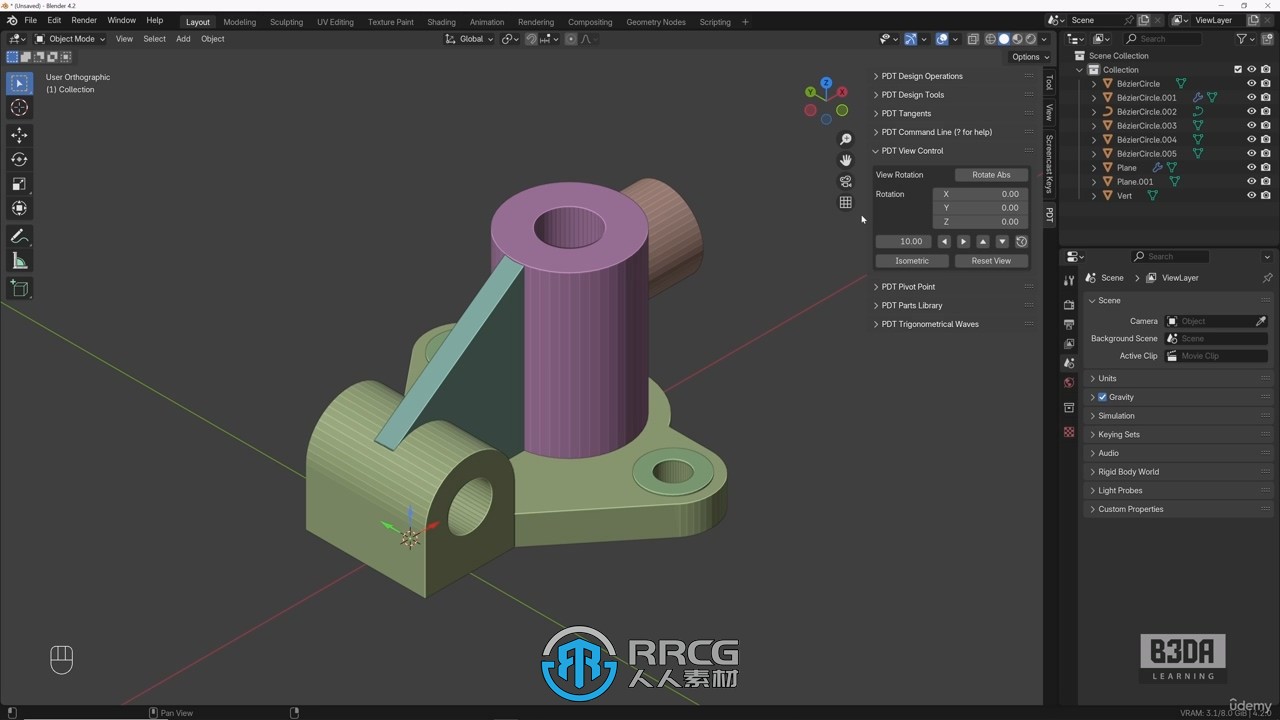Open the Output properties tab
The width and height of the screenshot is (1280, 720).
pyautogui.click(x=1069, y=324)
